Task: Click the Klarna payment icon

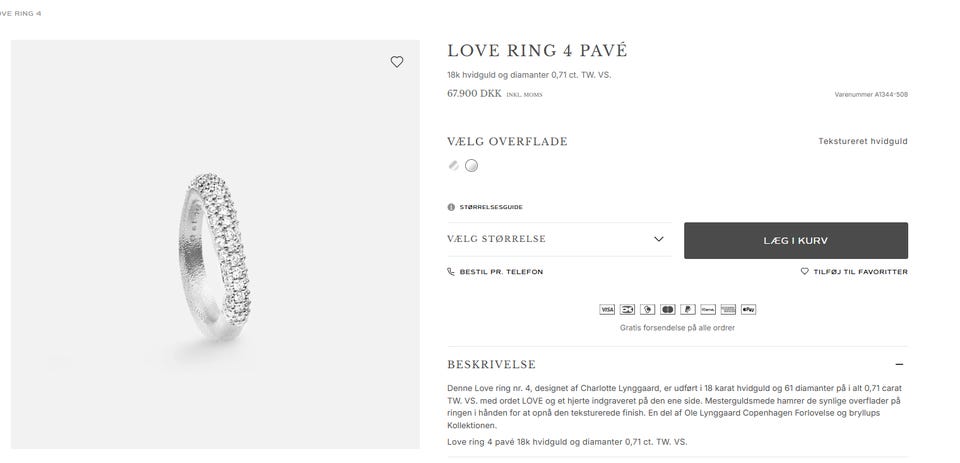Action: point(708,309)
